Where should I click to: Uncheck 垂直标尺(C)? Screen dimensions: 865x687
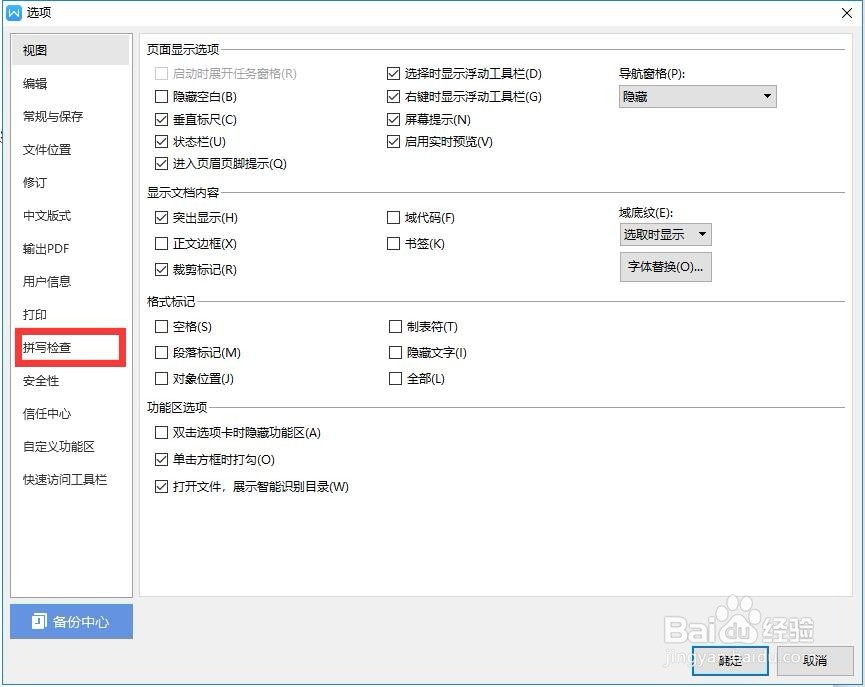click(161, 119)
